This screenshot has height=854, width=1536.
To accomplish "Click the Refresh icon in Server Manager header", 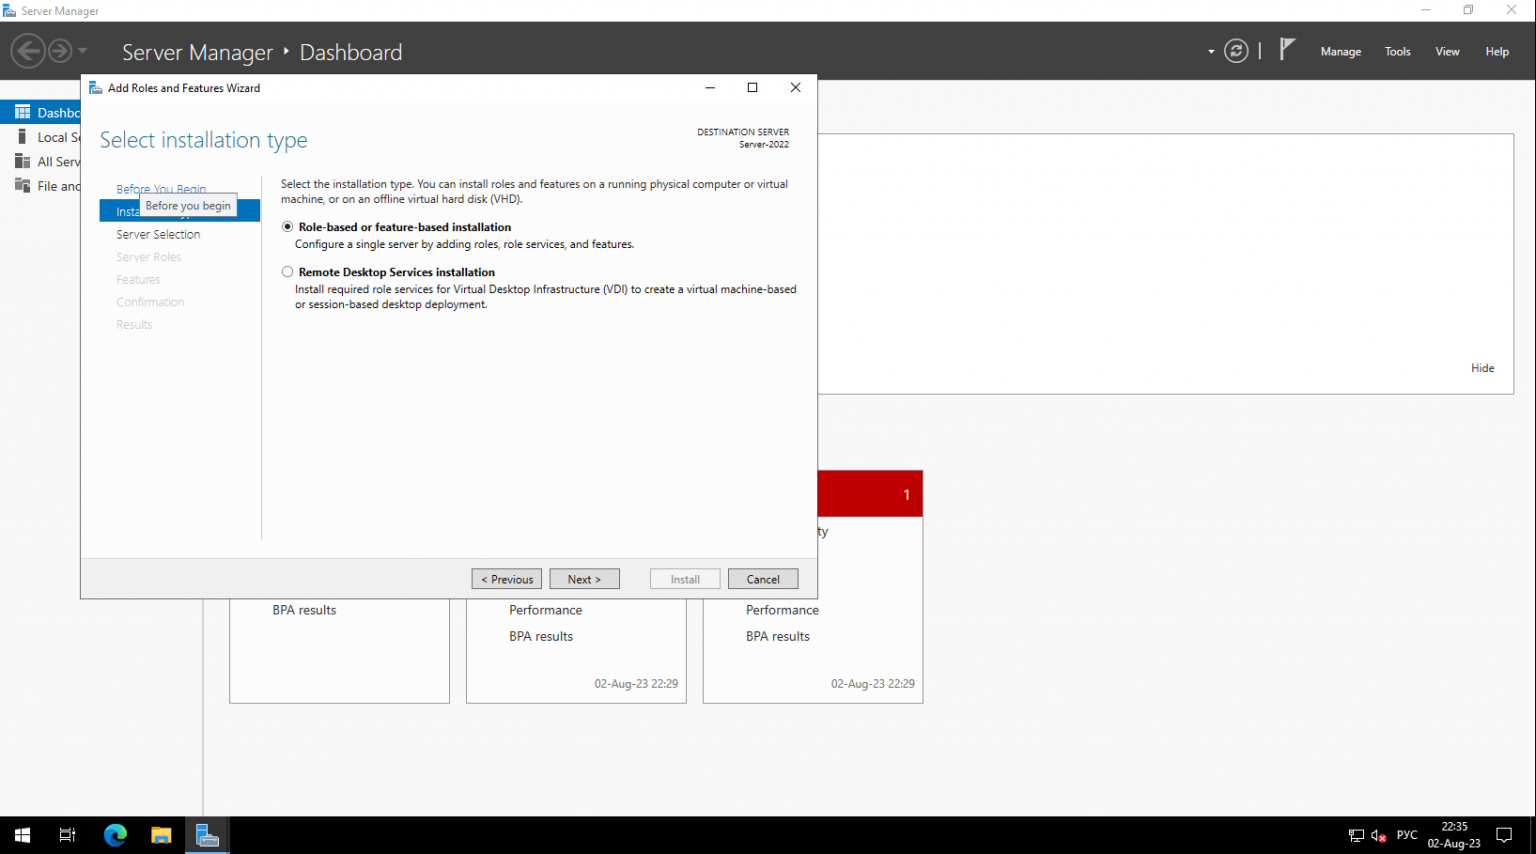I will pos(1236,50).
